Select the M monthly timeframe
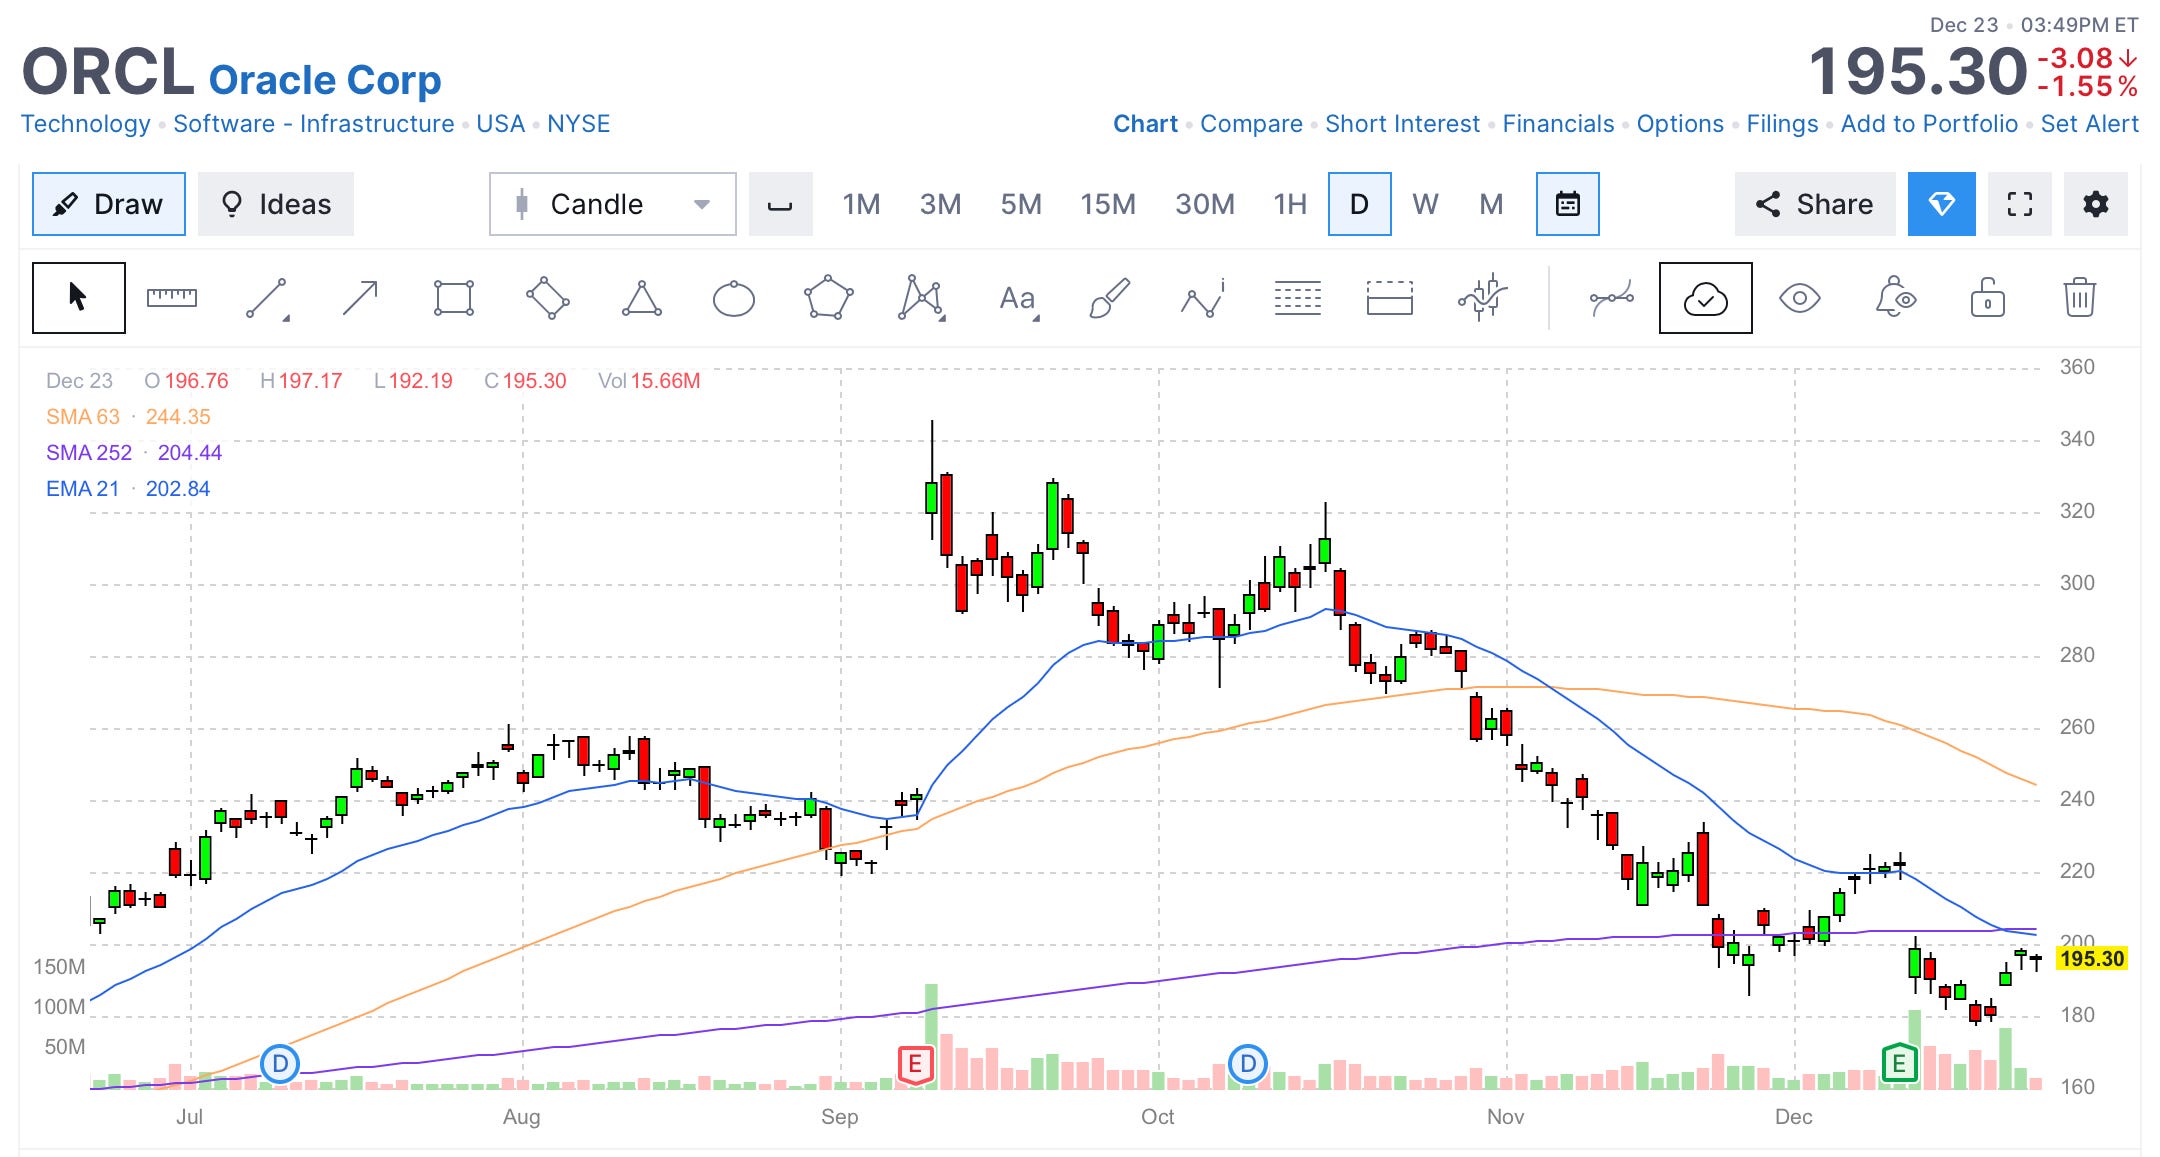The height and width of the screenshot is (1157, 2160). [1491, 204]
